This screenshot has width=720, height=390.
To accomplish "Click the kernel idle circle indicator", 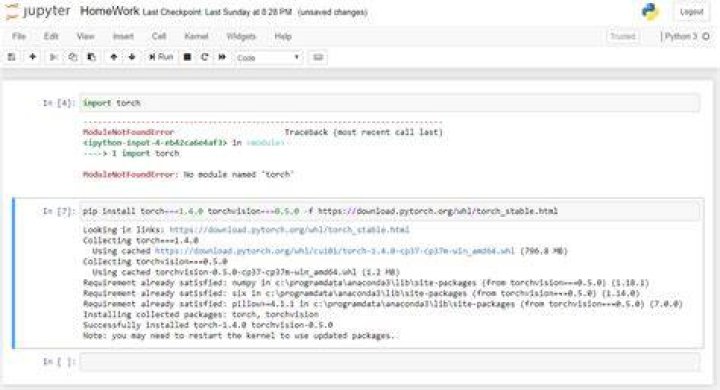I will 706,36.
